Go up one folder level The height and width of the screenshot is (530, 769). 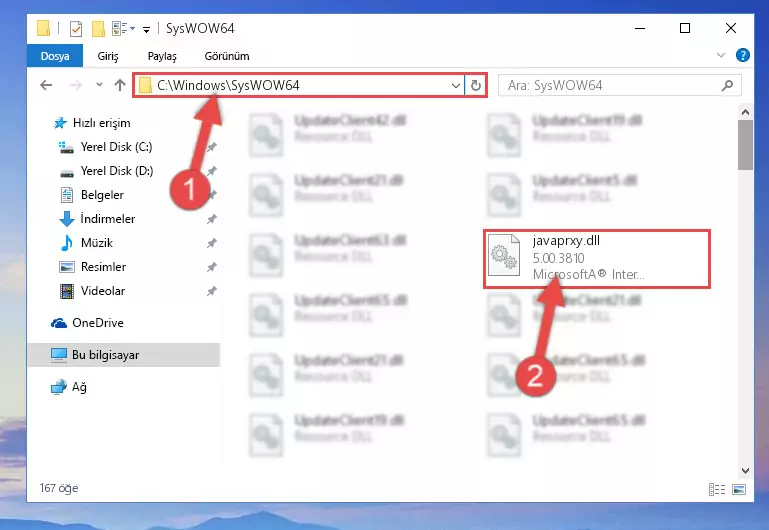[x=120, y=85]
